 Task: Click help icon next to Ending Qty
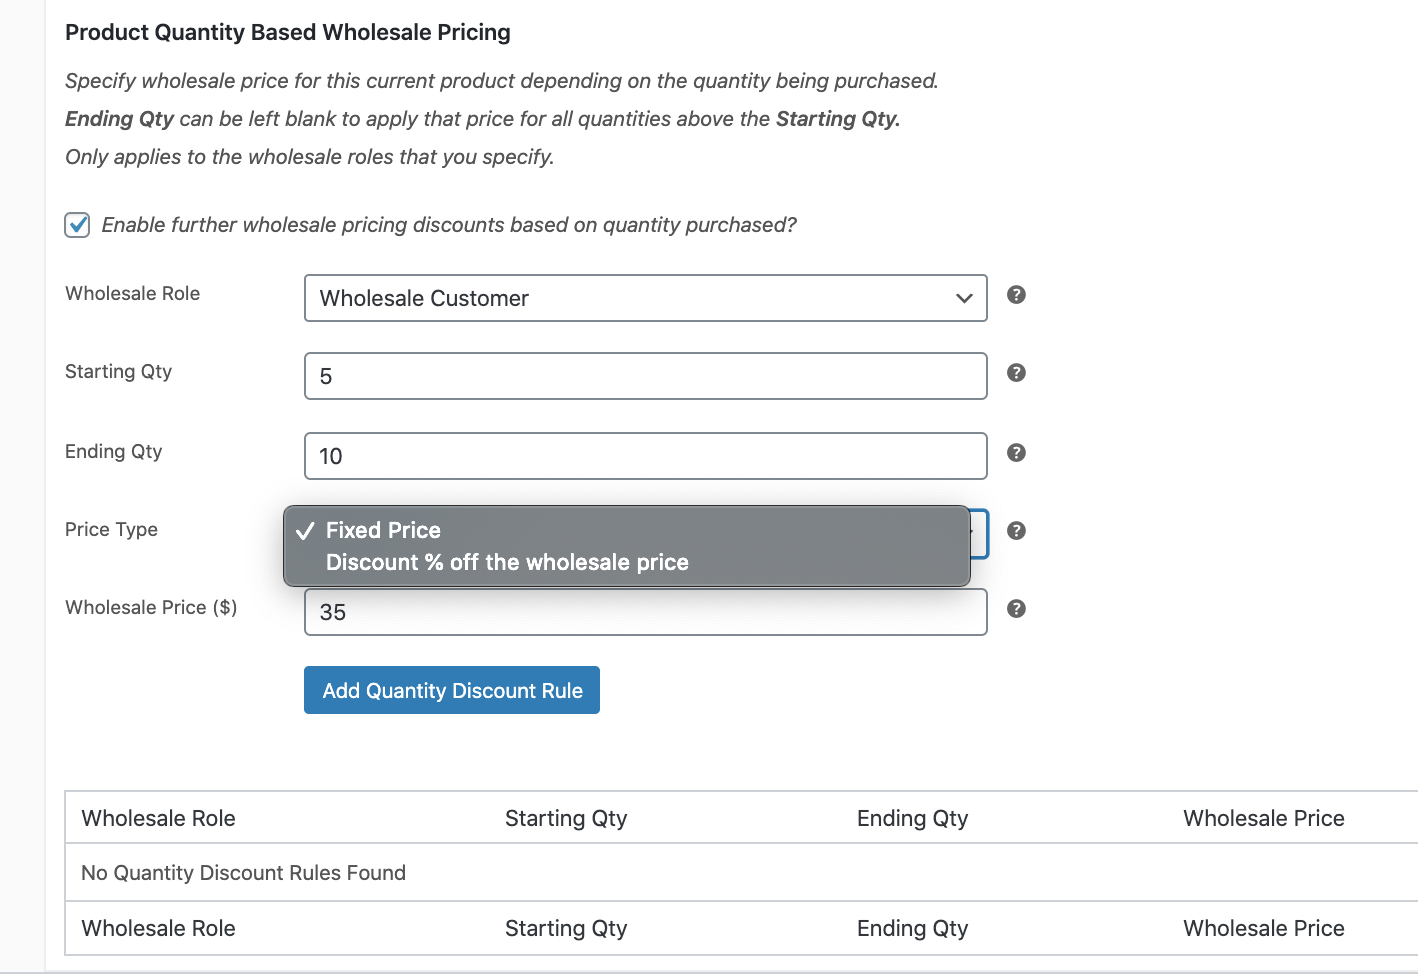click(x=1016, y=453)
